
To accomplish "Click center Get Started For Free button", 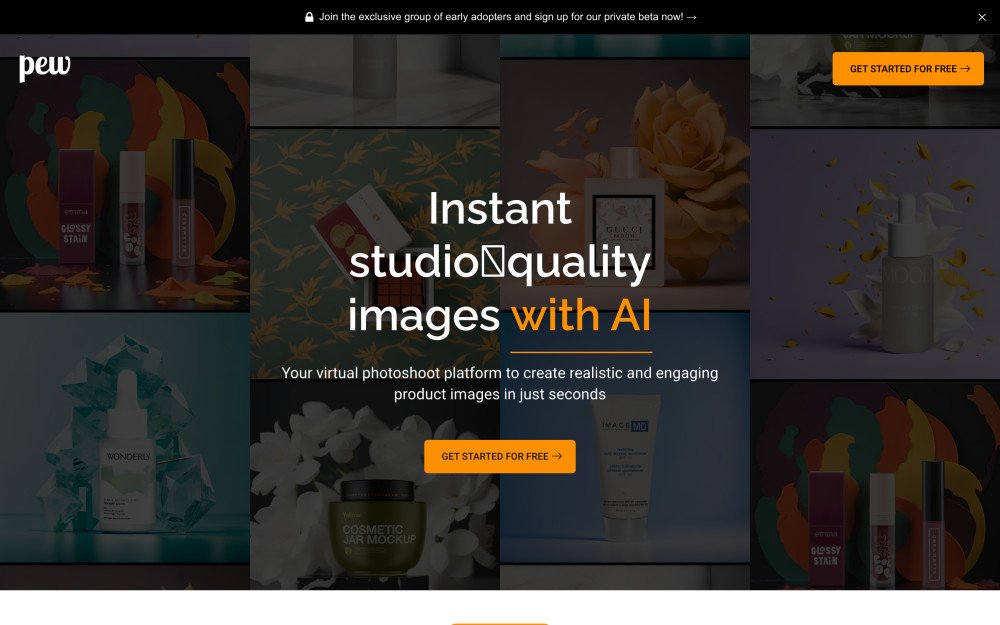I will click(500, 457).
